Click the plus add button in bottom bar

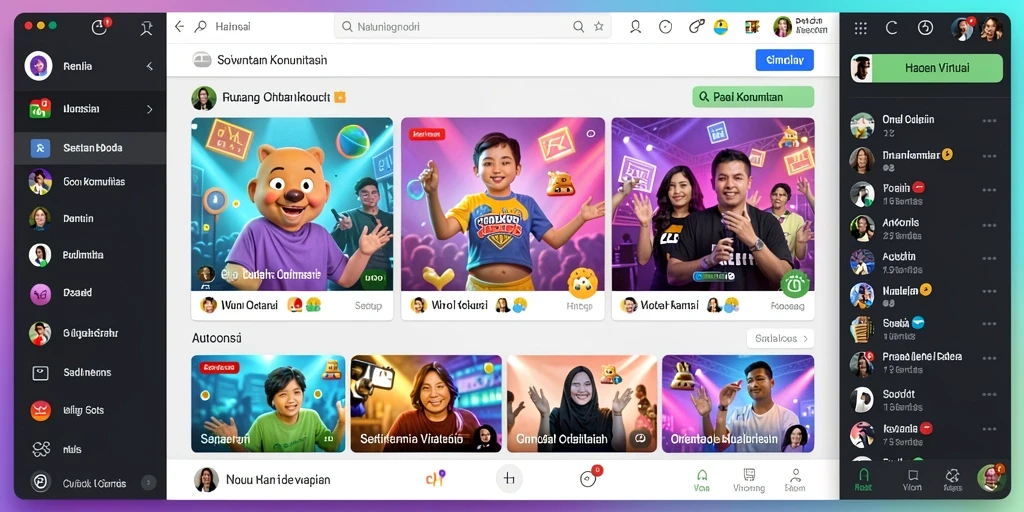coord(509,479)
